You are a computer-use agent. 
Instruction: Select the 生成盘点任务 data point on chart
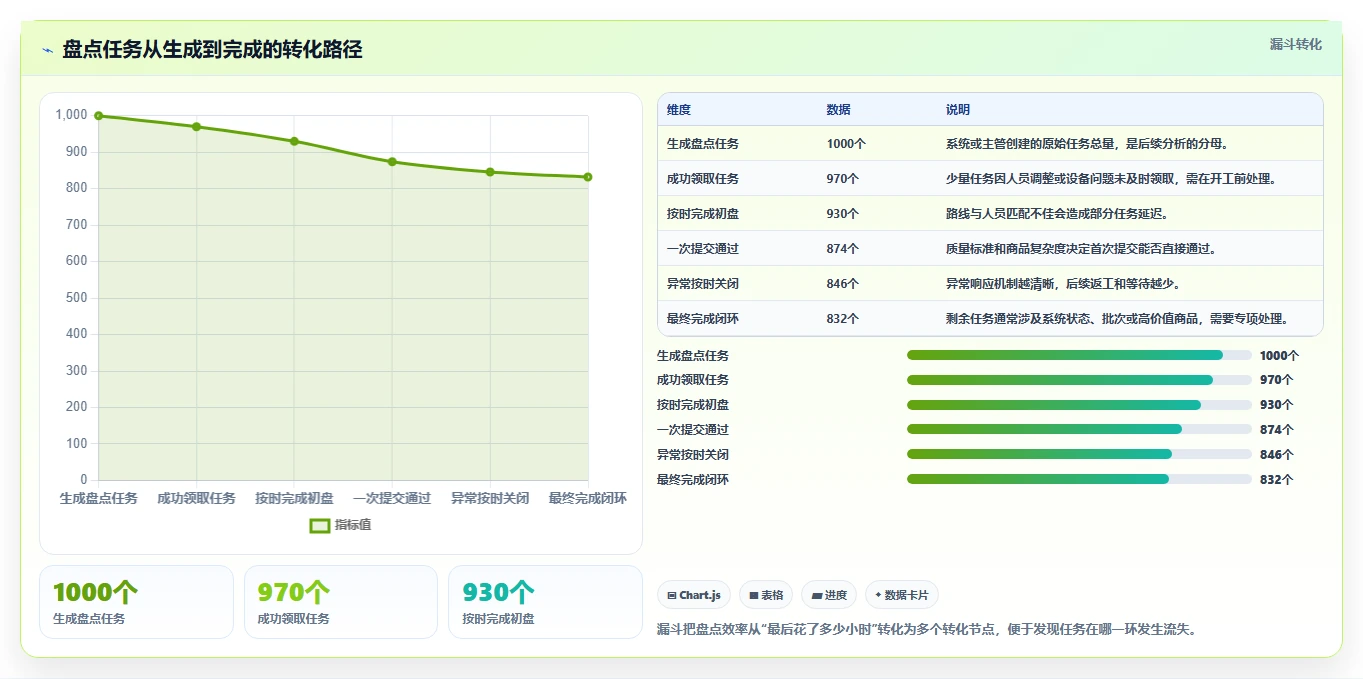point(98,116)
